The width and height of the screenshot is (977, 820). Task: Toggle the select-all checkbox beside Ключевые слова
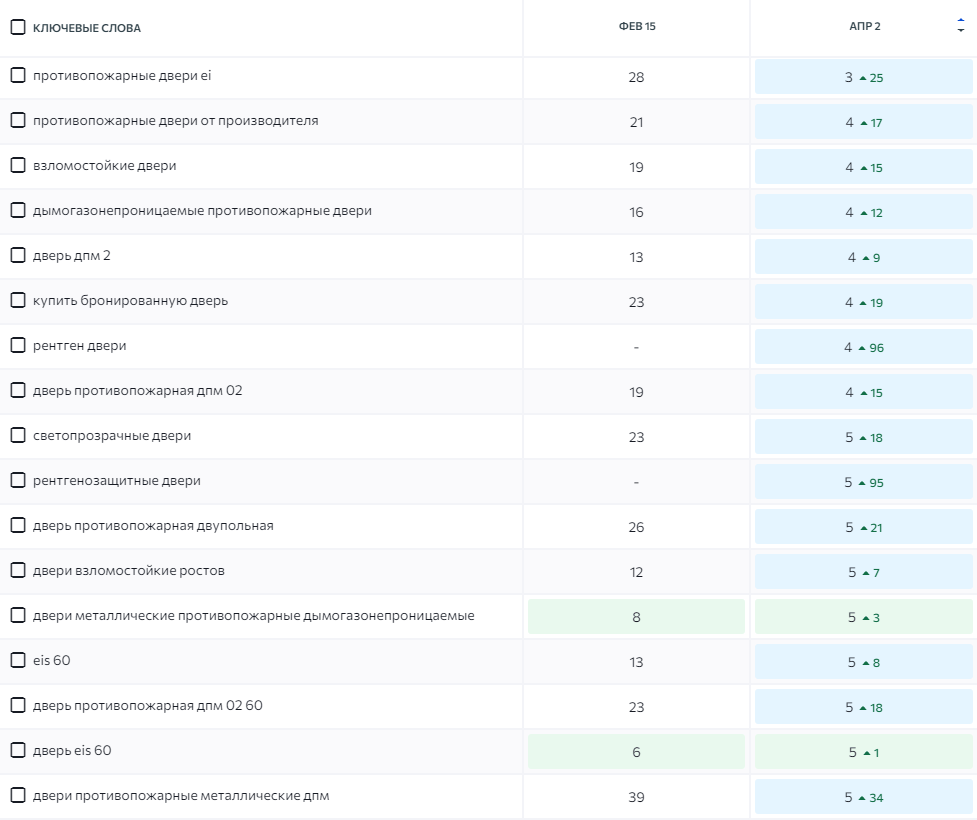tap(18, 27)
